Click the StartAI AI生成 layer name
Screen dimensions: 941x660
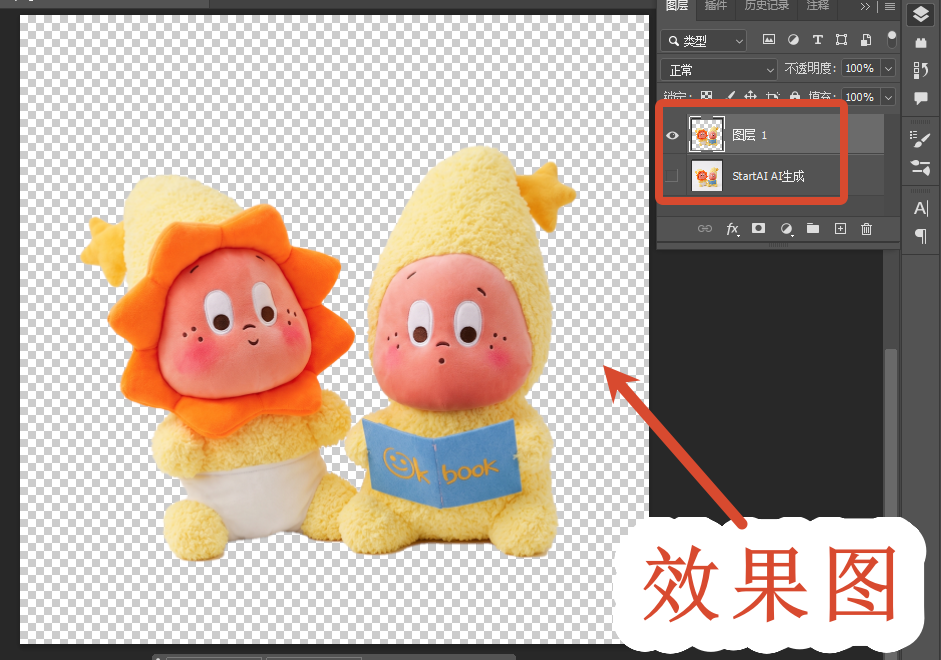point(768,176)
